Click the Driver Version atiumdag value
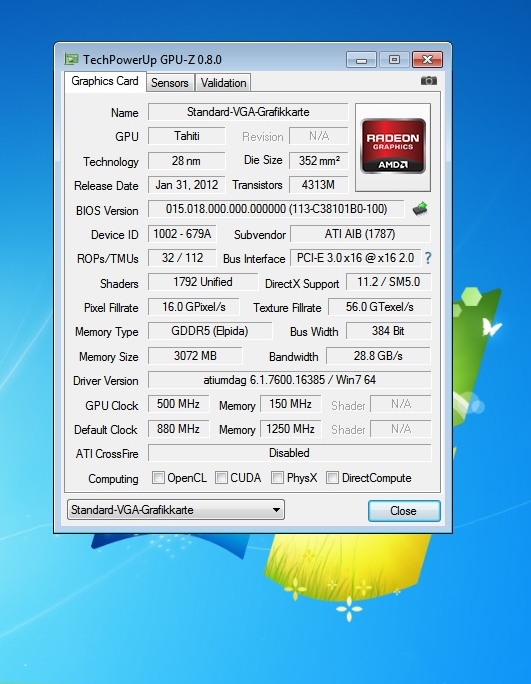This screenshot has height=684, width=531. (x=290, y=380)
